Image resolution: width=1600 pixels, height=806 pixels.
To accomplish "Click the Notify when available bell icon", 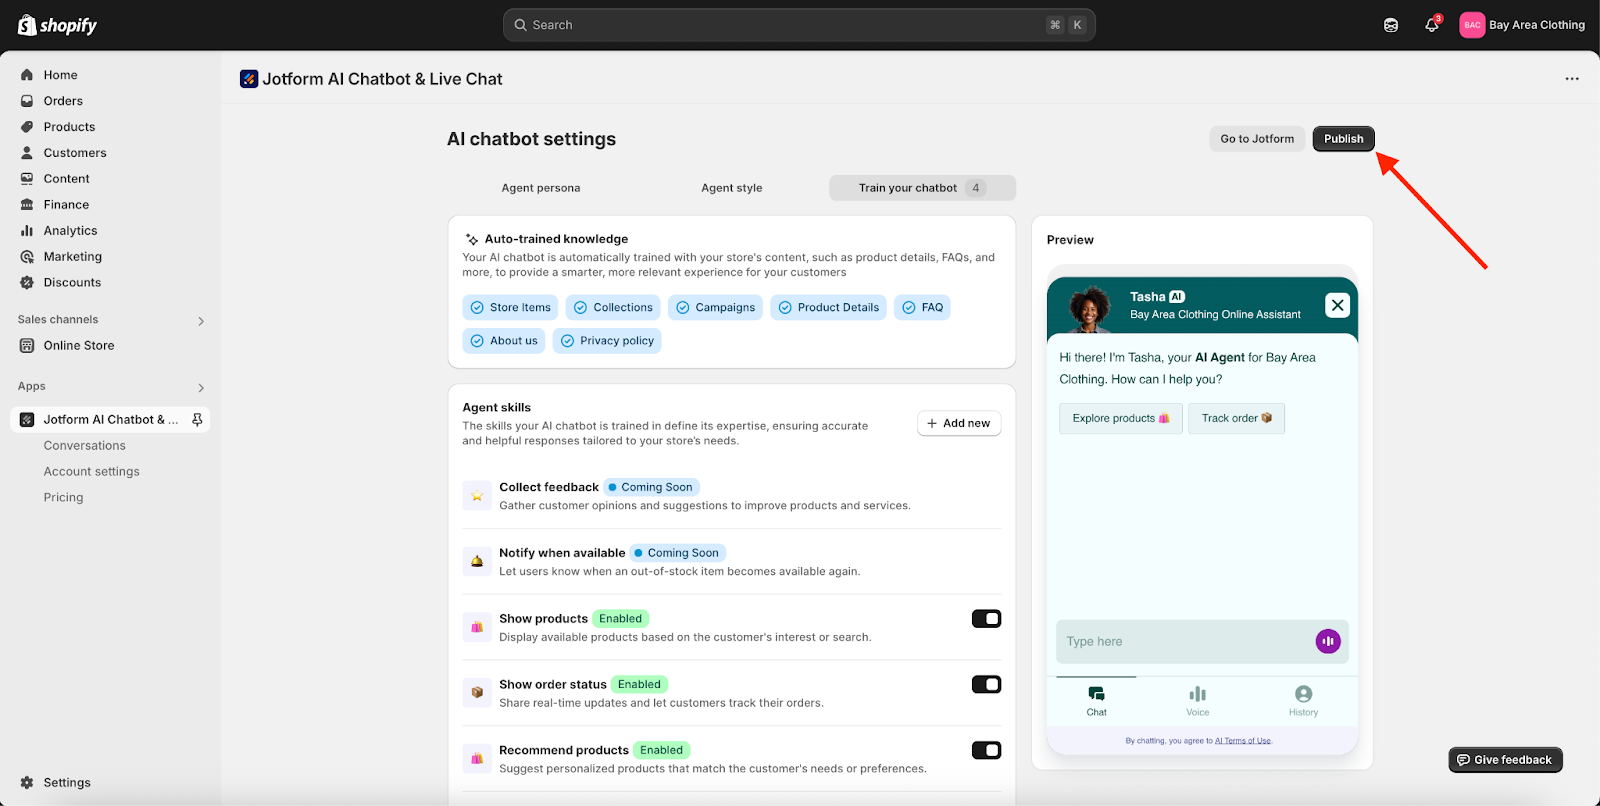I will [x=477, y=562].
